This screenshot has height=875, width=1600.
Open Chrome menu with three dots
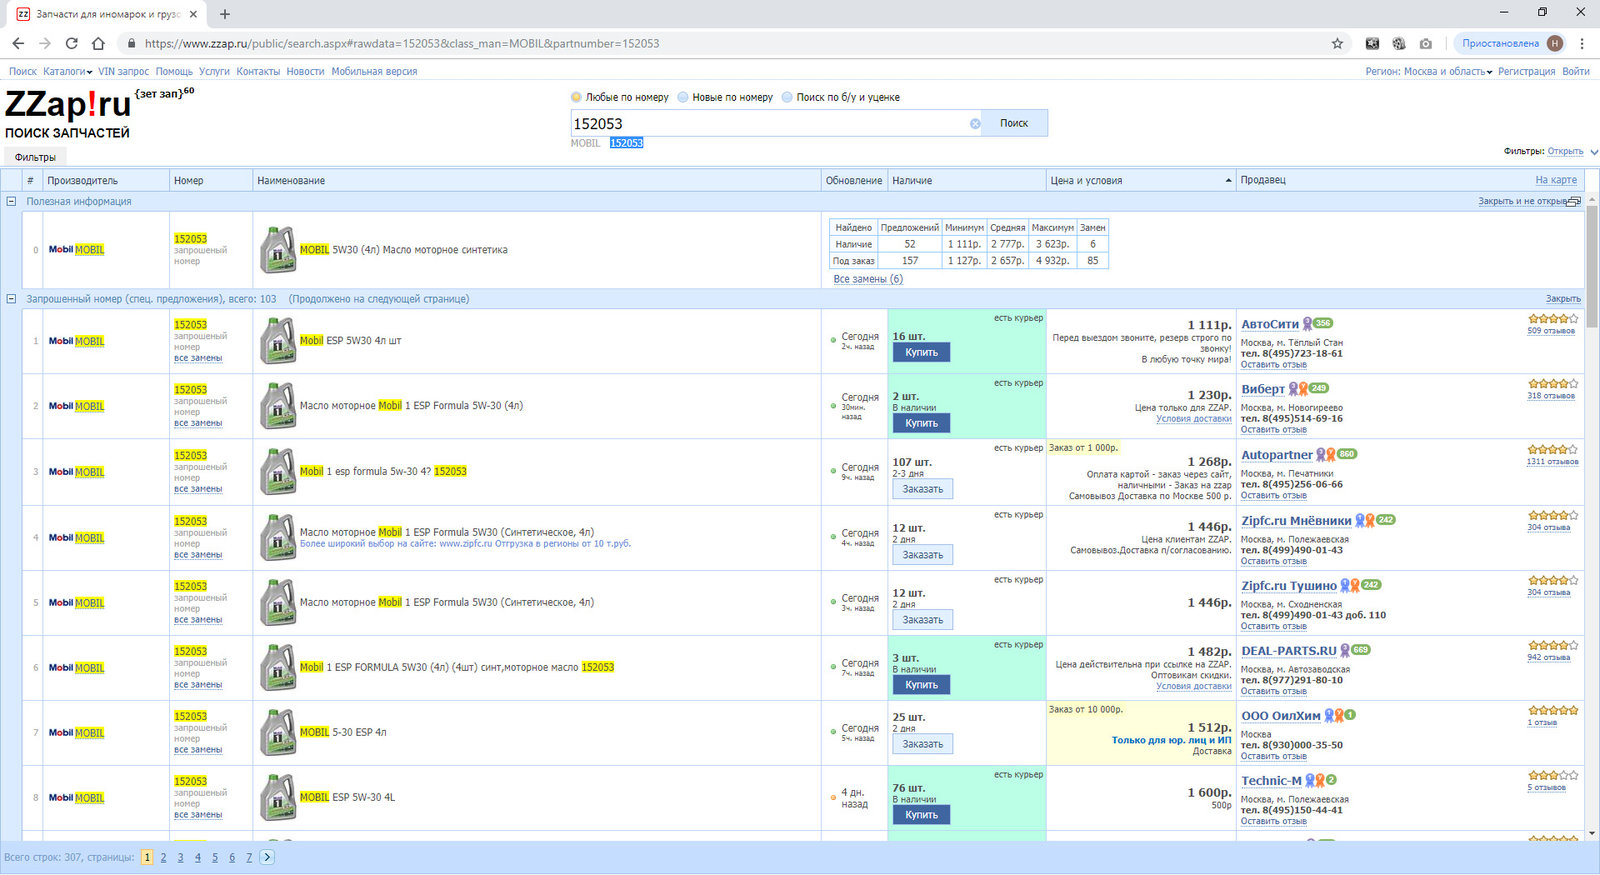(1582, 43)
